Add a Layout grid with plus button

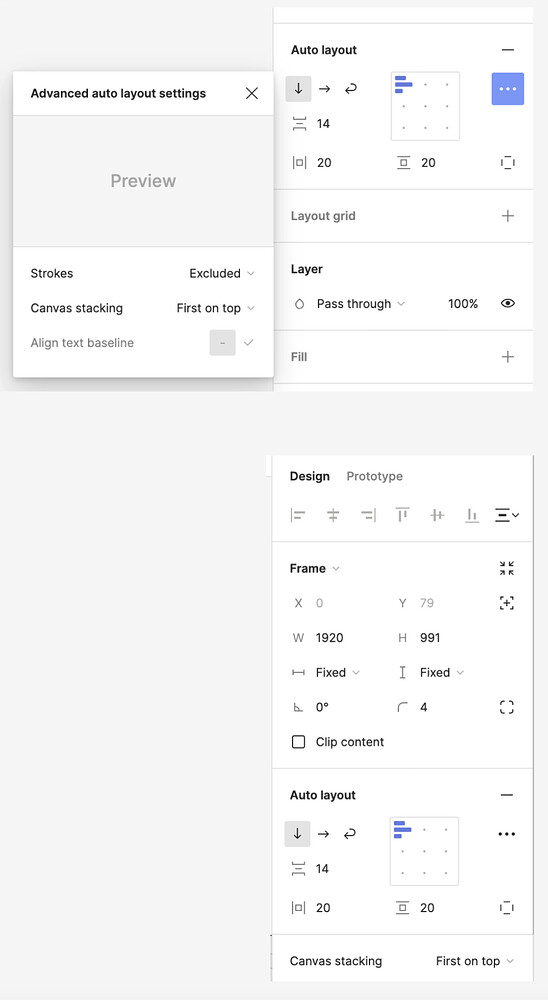tap(508, 216)
